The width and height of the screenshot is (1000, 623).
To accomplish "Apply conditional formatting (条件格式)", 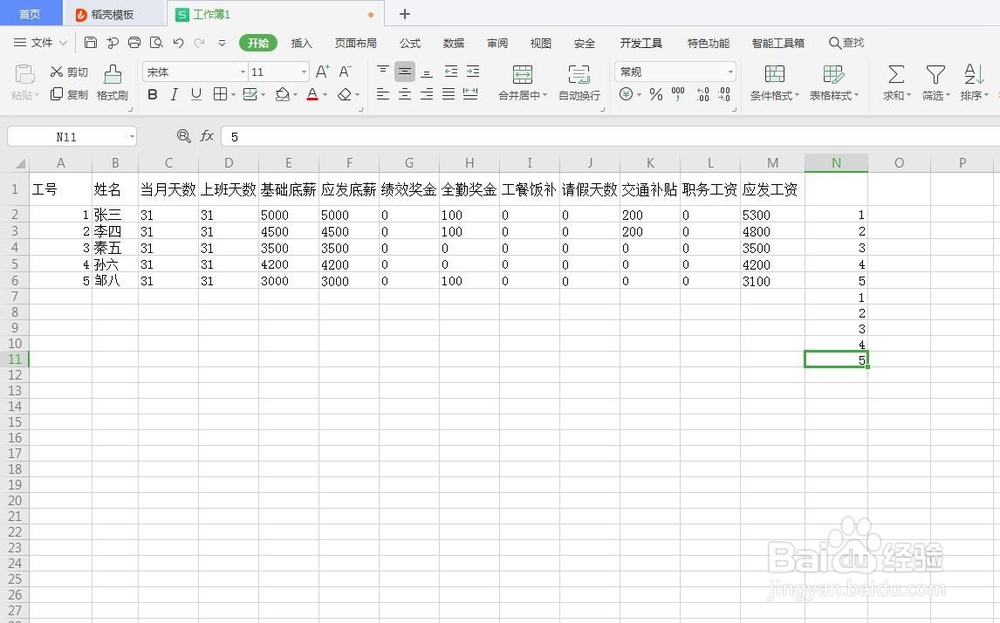I will 775,80.
